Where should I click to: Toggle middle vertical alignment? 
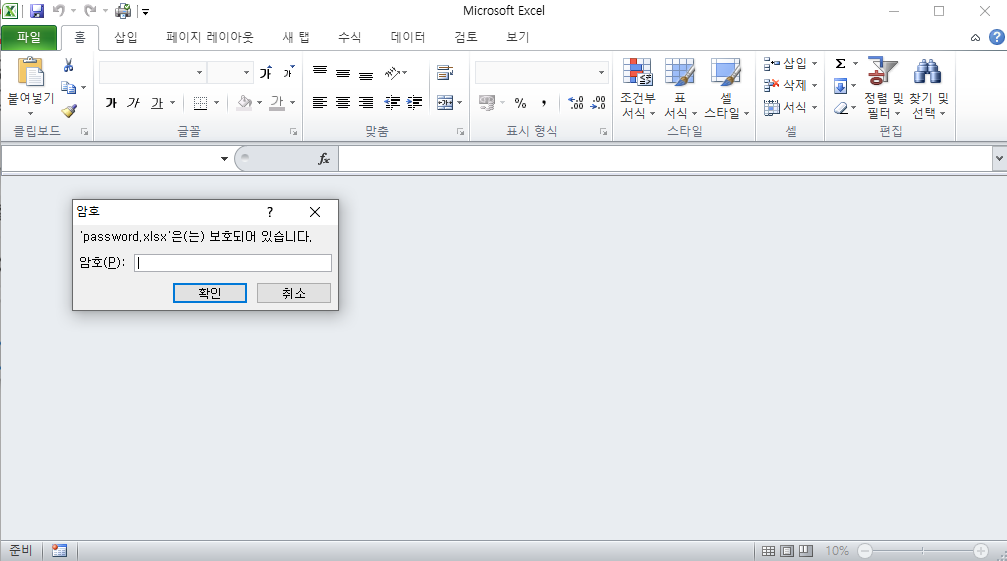point(343,73)
